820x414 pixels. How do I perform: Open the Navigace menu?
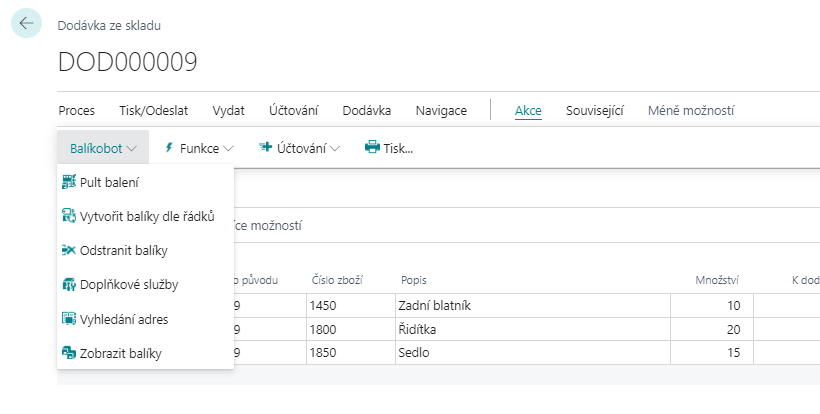(441, 110)
